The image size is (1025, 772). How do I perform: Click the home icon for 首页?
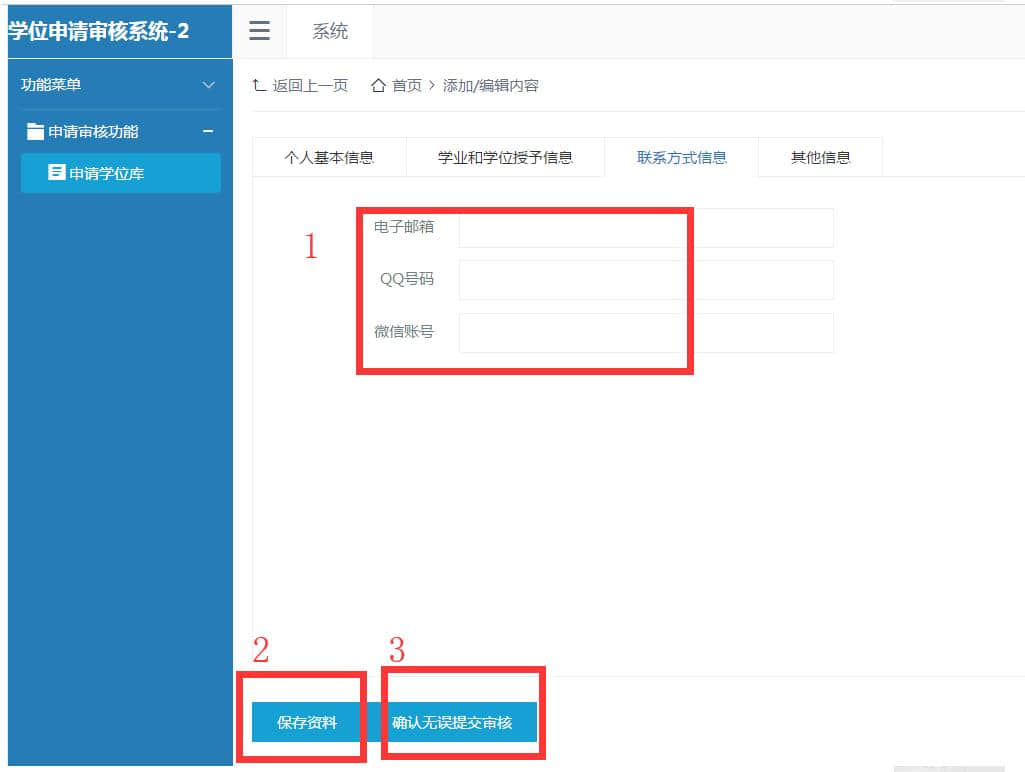click(x=378, y=86)
